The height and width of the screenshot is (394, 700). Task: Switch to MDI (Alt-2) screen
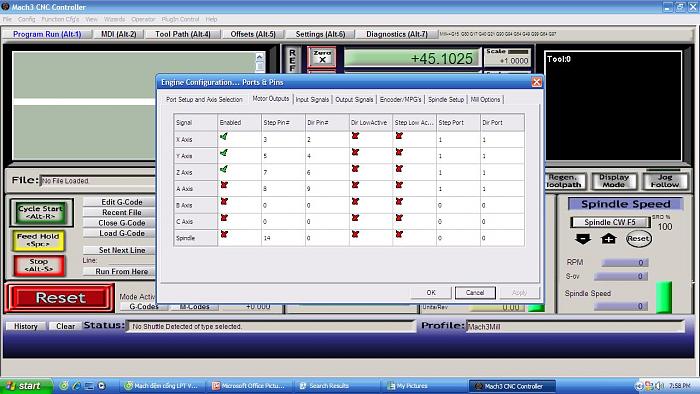coord(118,34)
